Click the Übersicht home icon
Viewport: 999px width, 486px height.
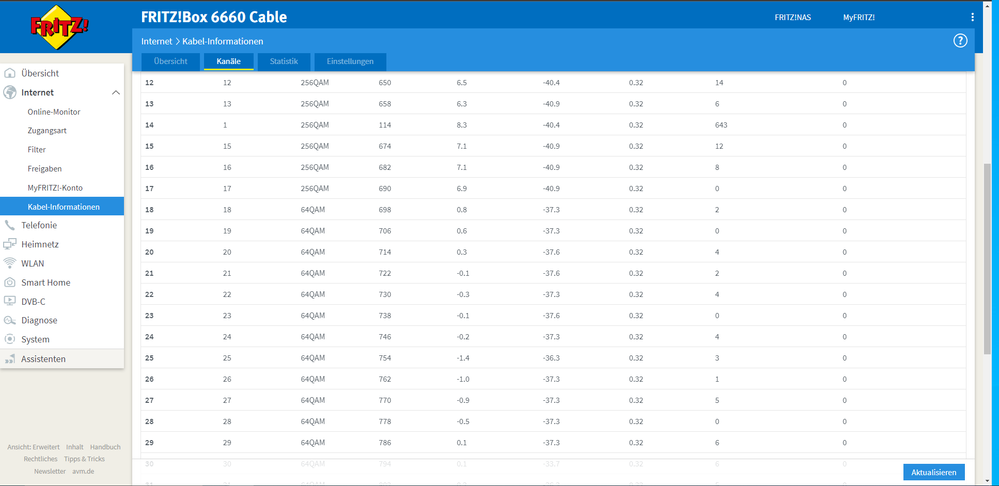(x=10, y=73)
